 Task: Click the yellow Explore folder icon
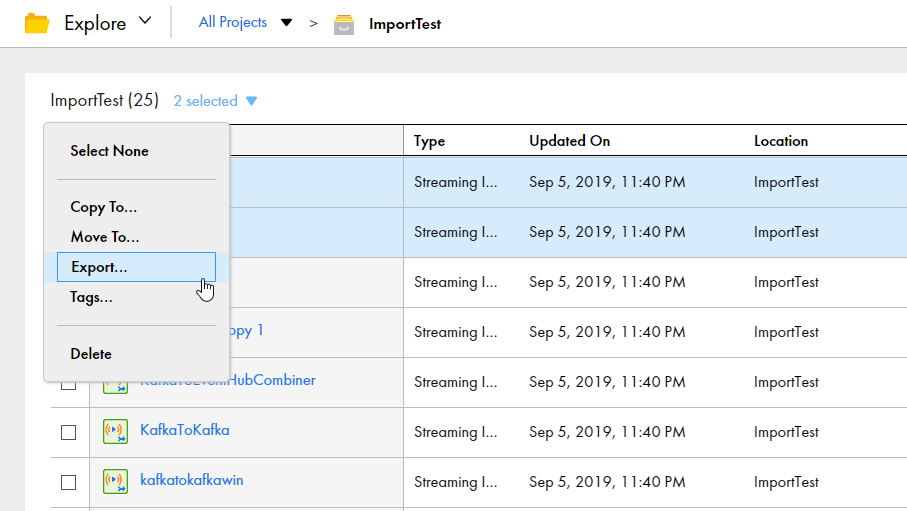point(37,24)
